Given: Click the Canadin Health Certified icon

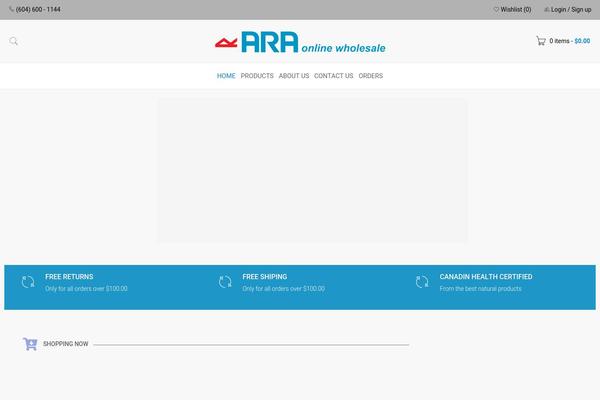Looking at the screenshot, I should [422, 282].
